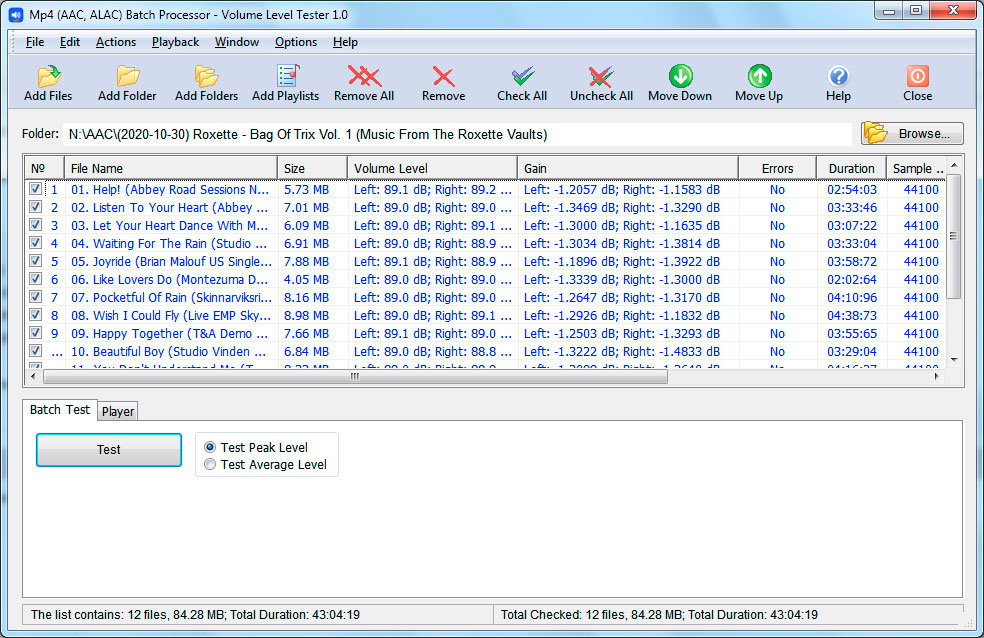
Task: Uncheck the checkbox for file 1 Help!
Action: (x=35, y=188)
